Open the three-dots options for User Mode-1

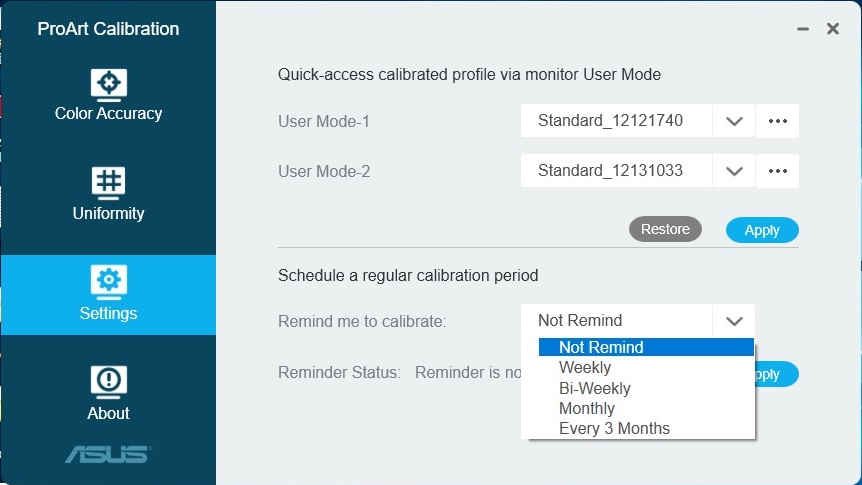(777, 121)
